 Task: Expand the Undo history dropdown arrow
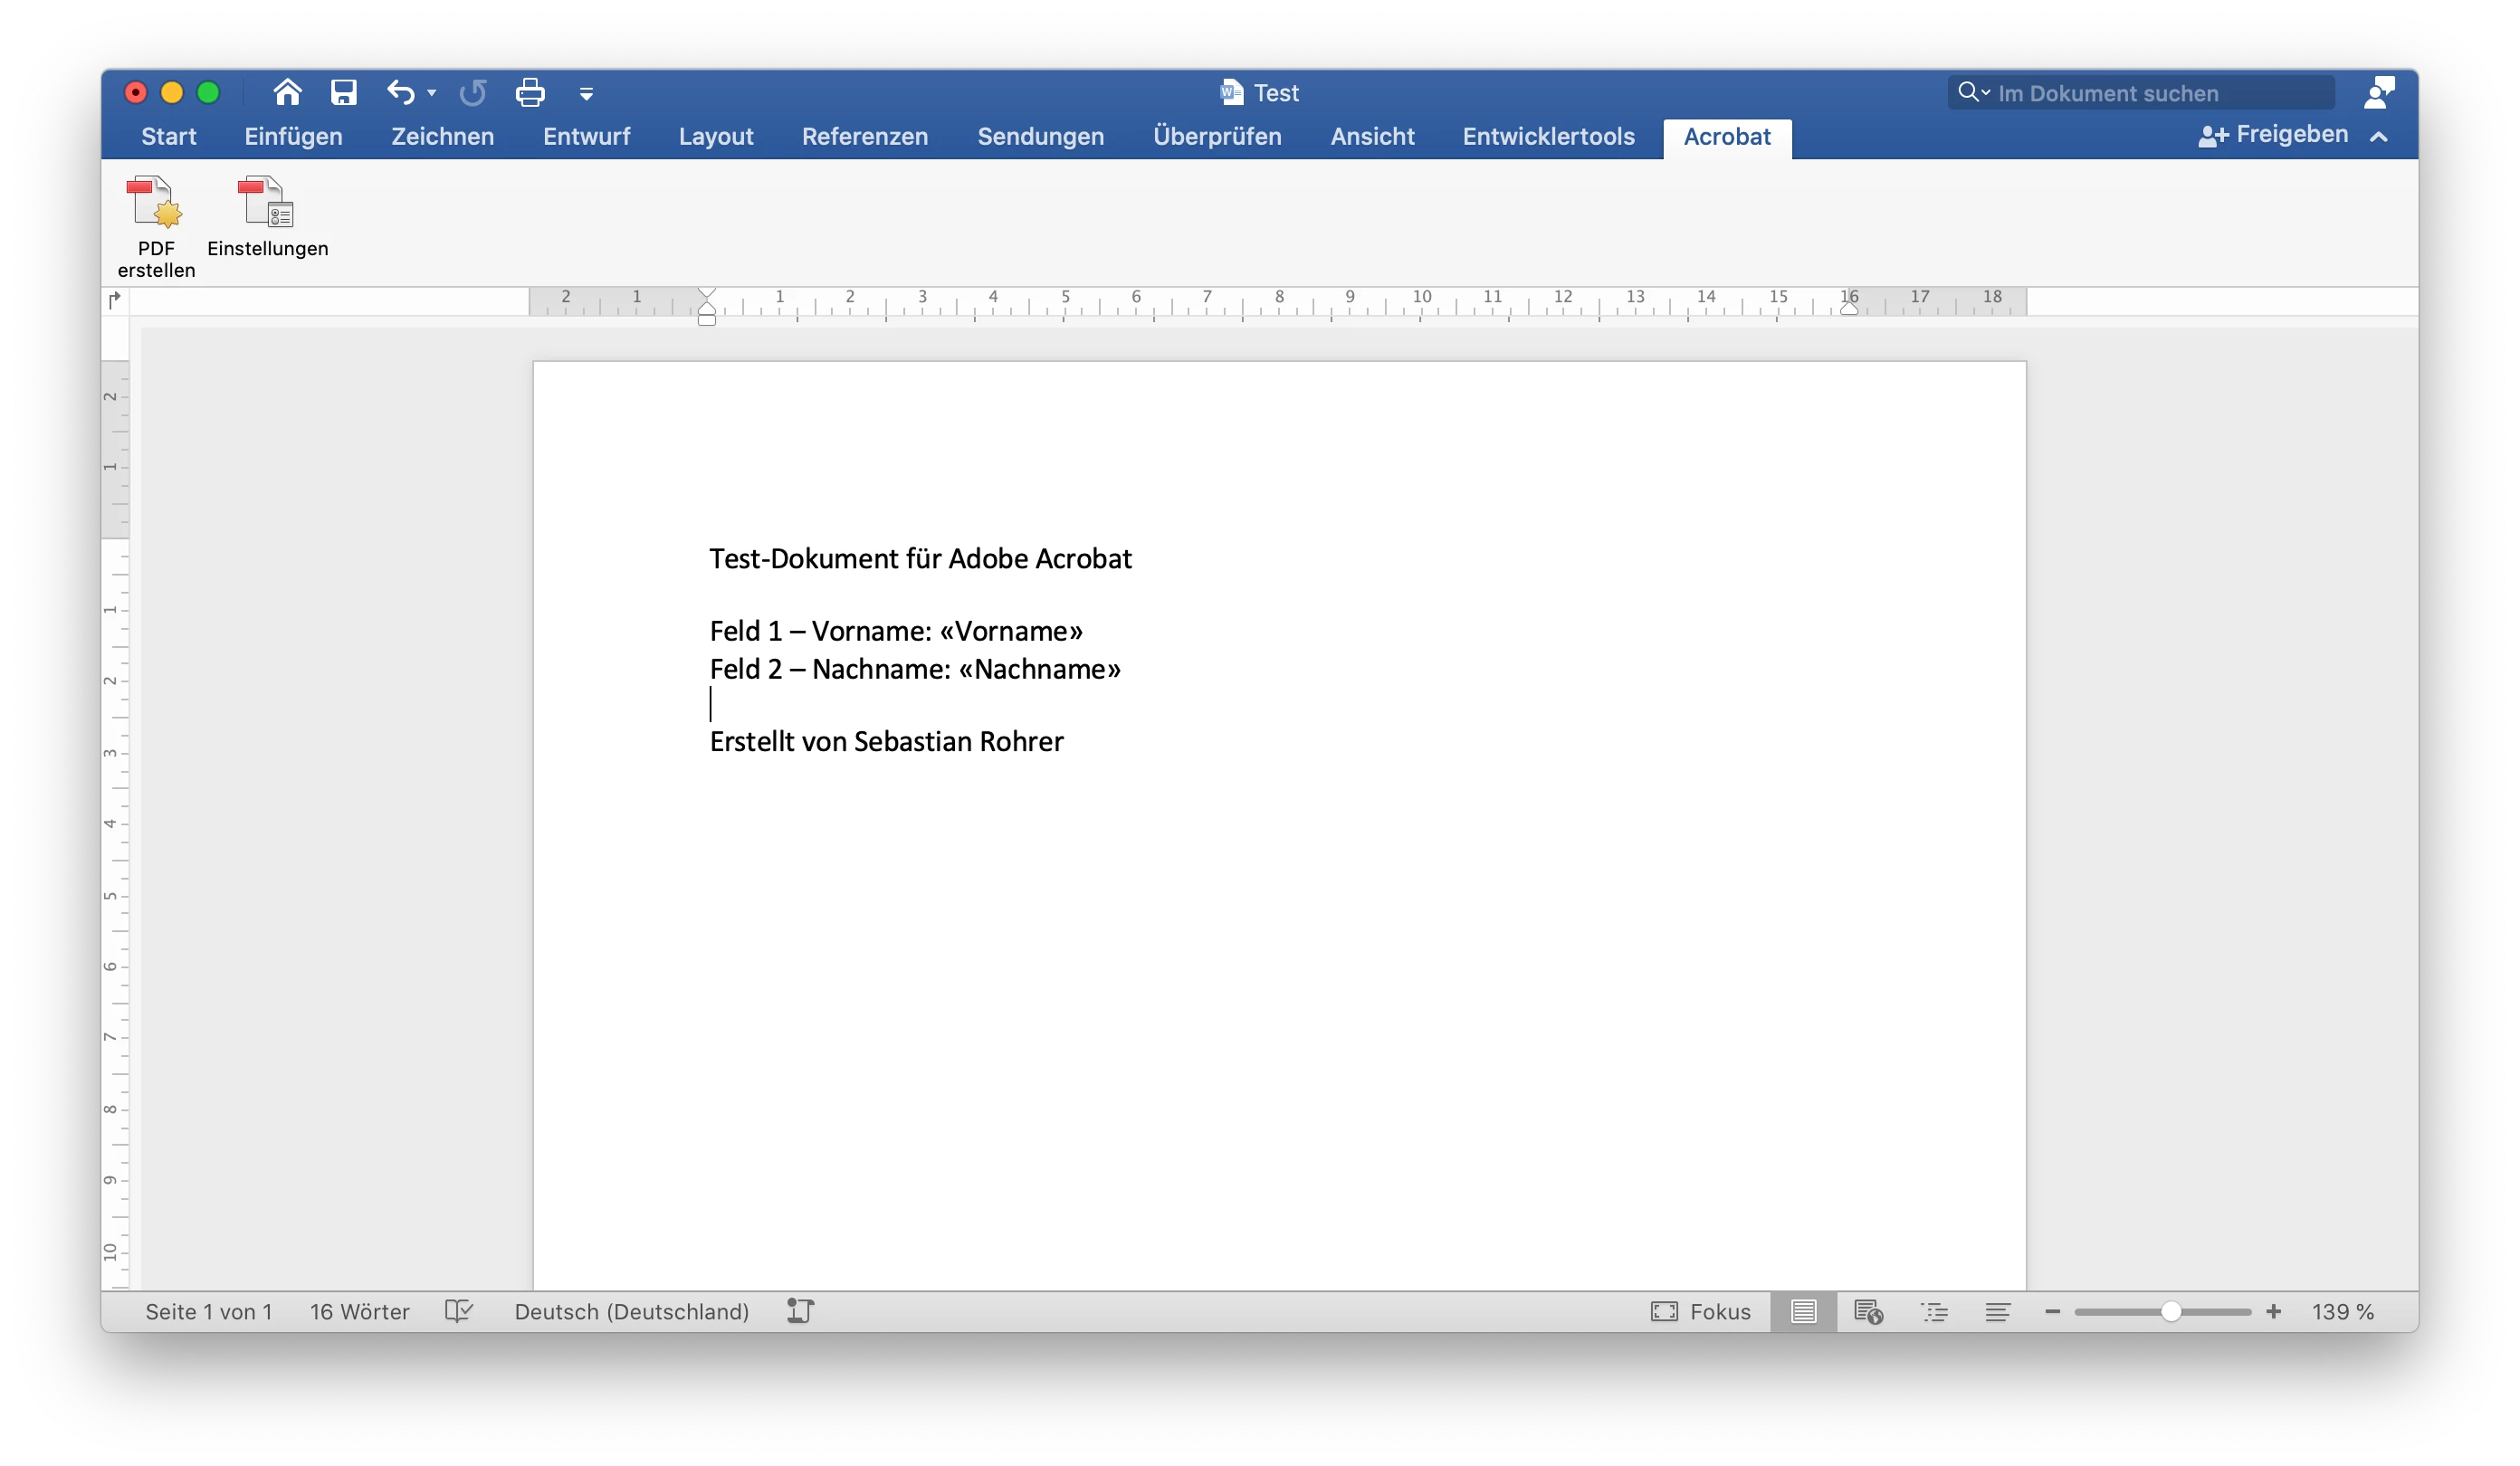[432, 93]
